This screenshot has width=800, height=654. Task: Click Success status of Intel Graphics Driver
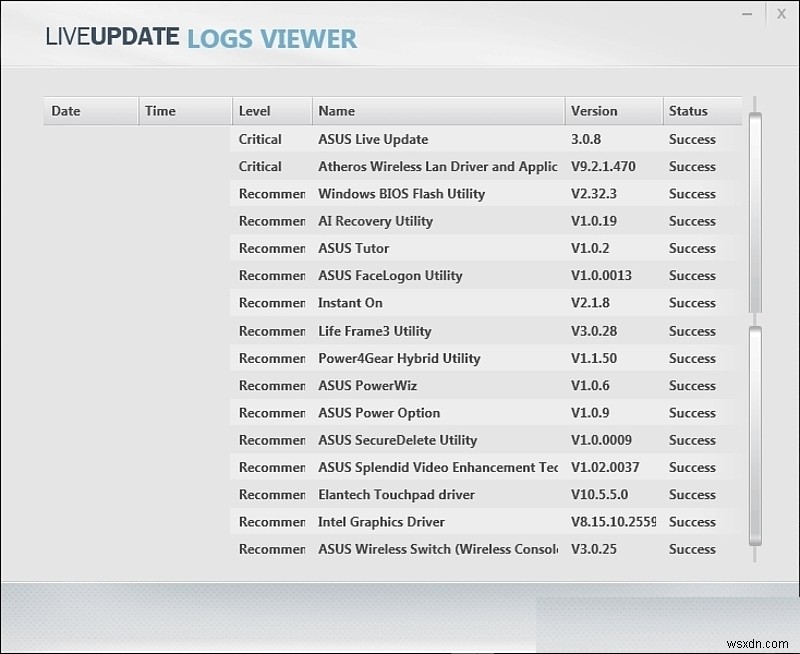[692, 522]
